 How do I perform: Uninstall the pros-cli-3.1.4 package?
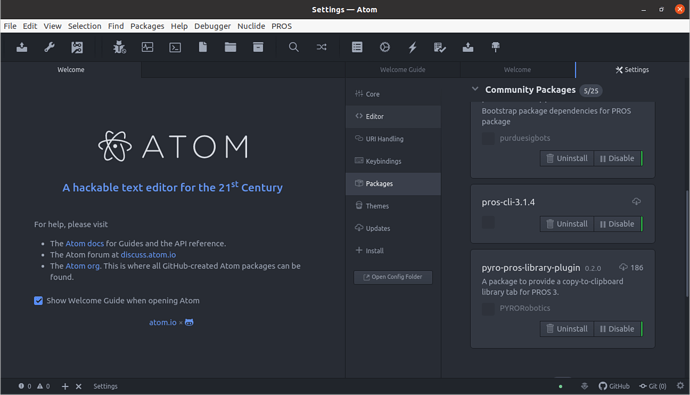coord(567,224)
